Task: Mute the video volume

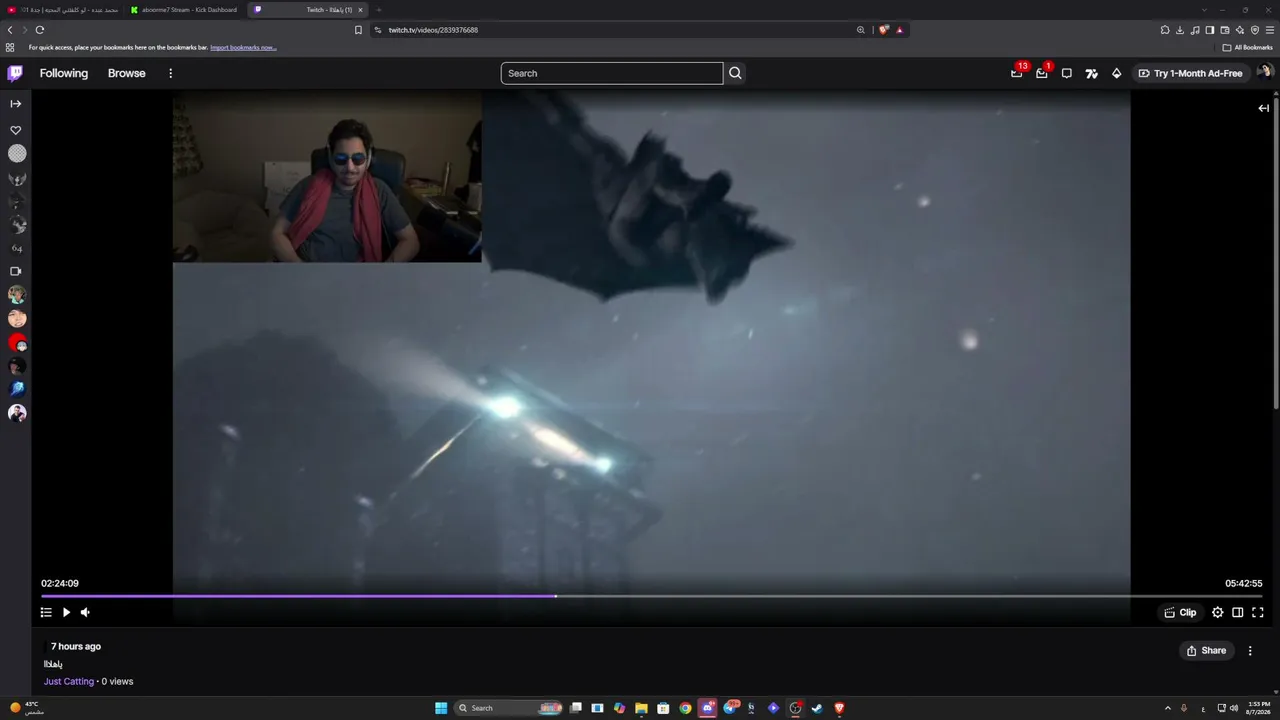Action: point(85,612)
